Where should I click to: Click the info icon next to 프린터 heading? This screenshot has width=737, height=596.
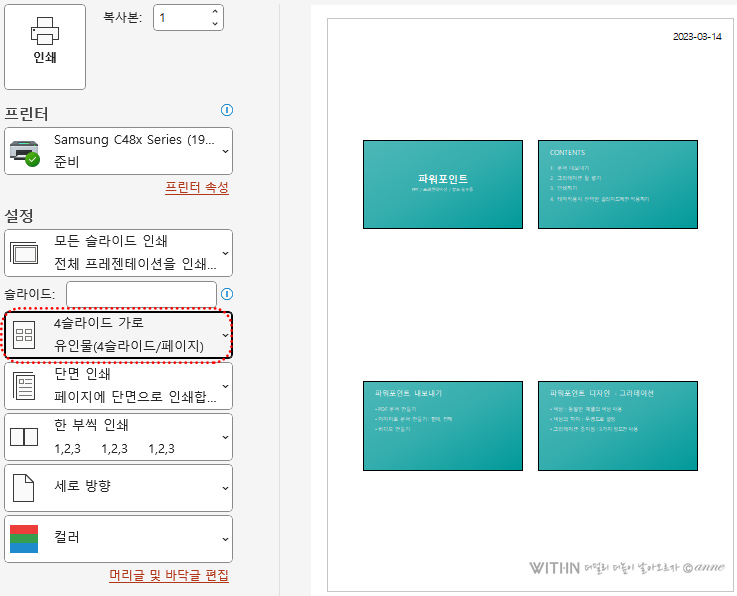click(x=227, y=110)
